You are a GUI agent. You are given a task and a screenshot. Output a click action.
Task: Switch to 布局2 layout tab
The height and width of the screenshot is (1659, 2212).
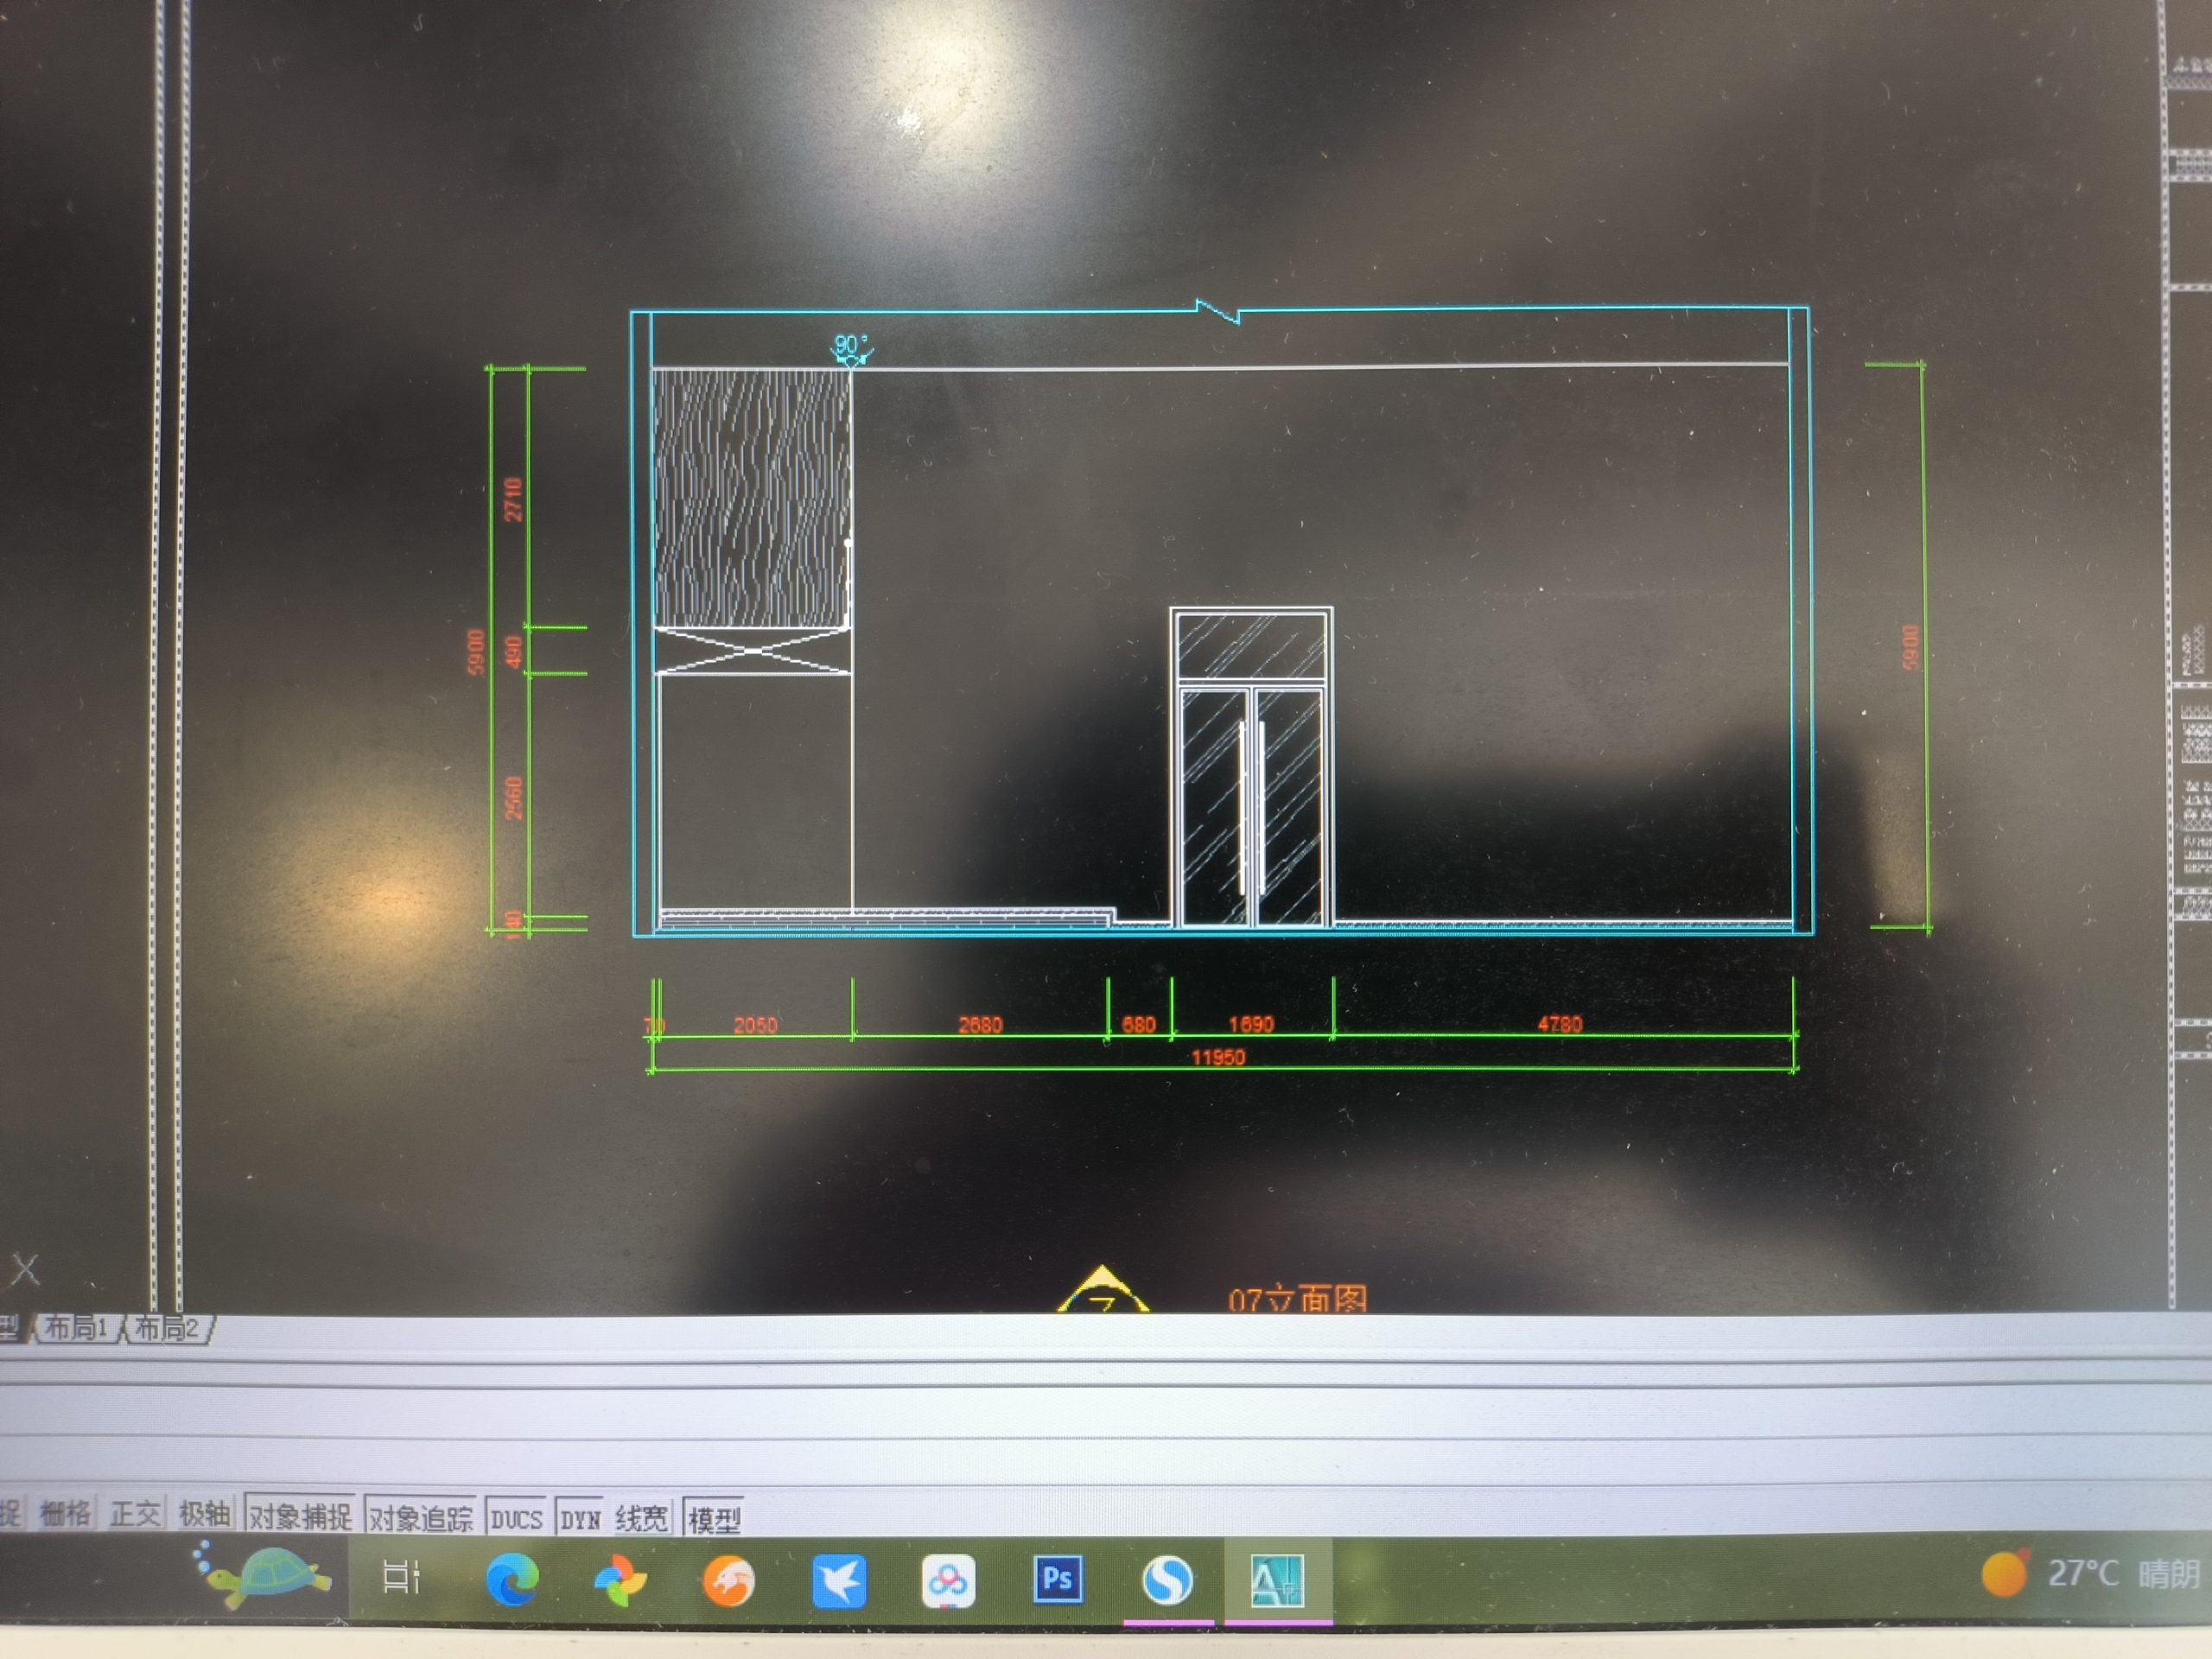coord(166,1328)
